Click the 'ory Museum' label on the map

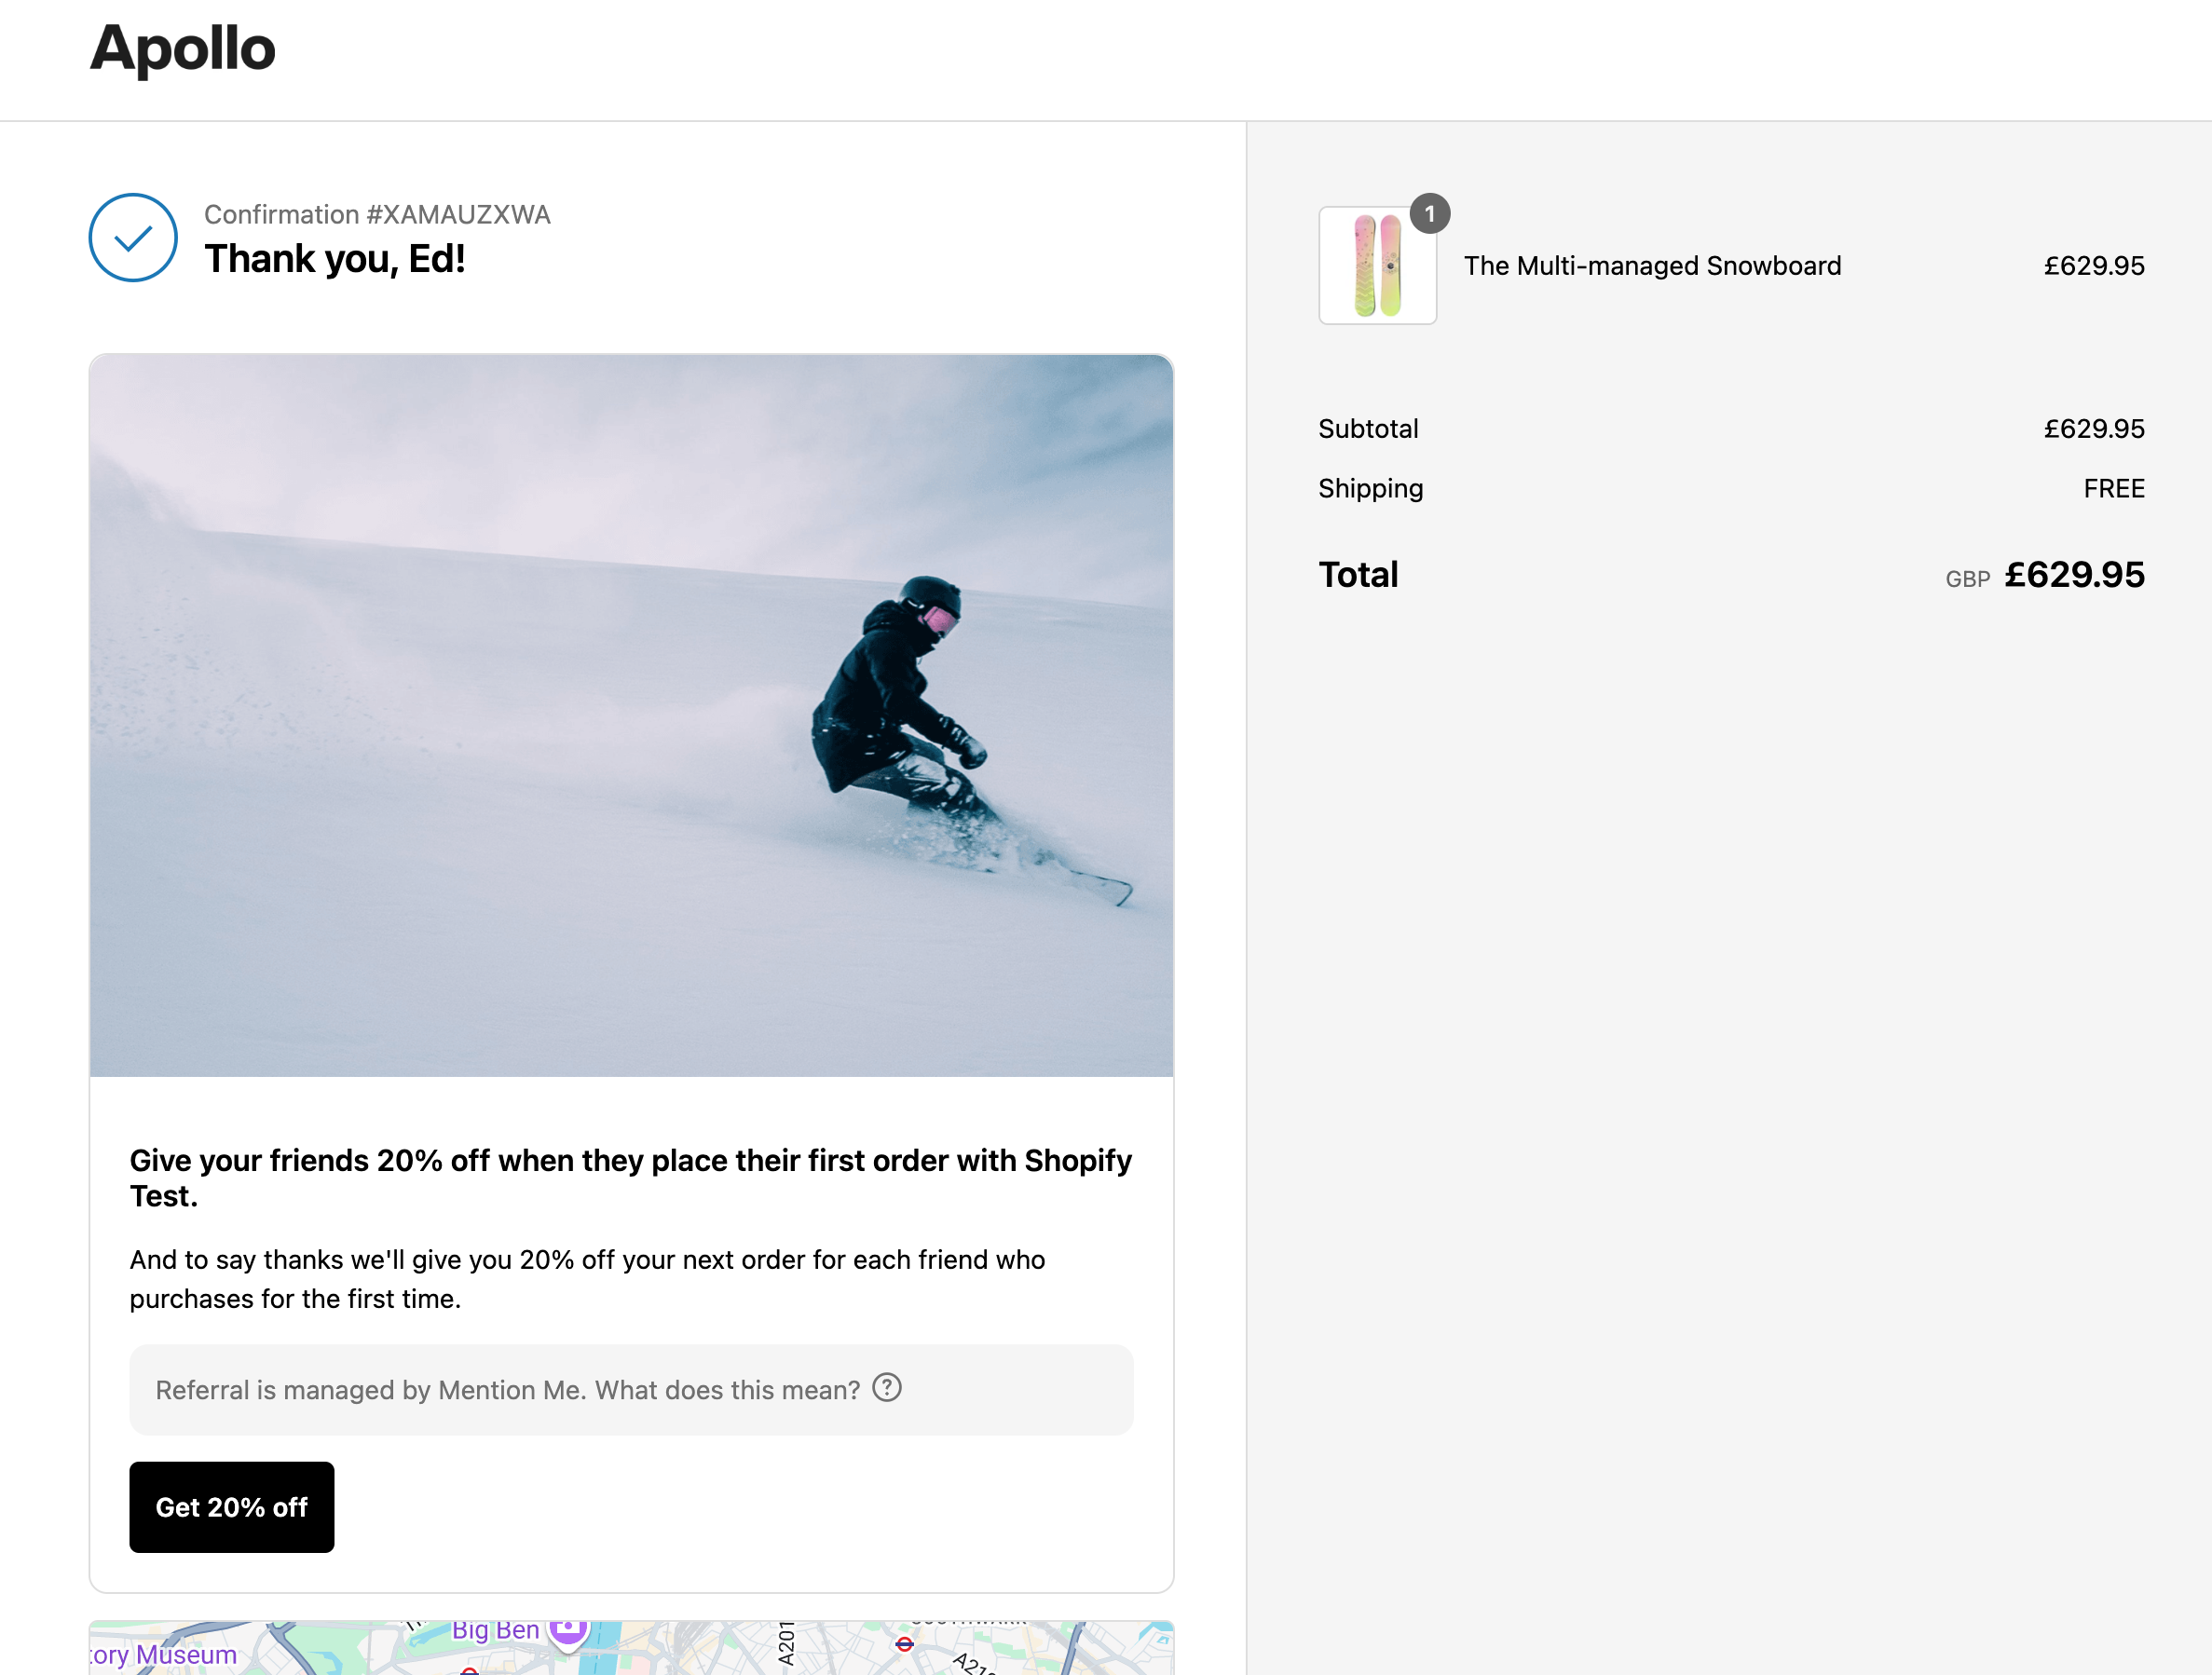point(163,1655)
